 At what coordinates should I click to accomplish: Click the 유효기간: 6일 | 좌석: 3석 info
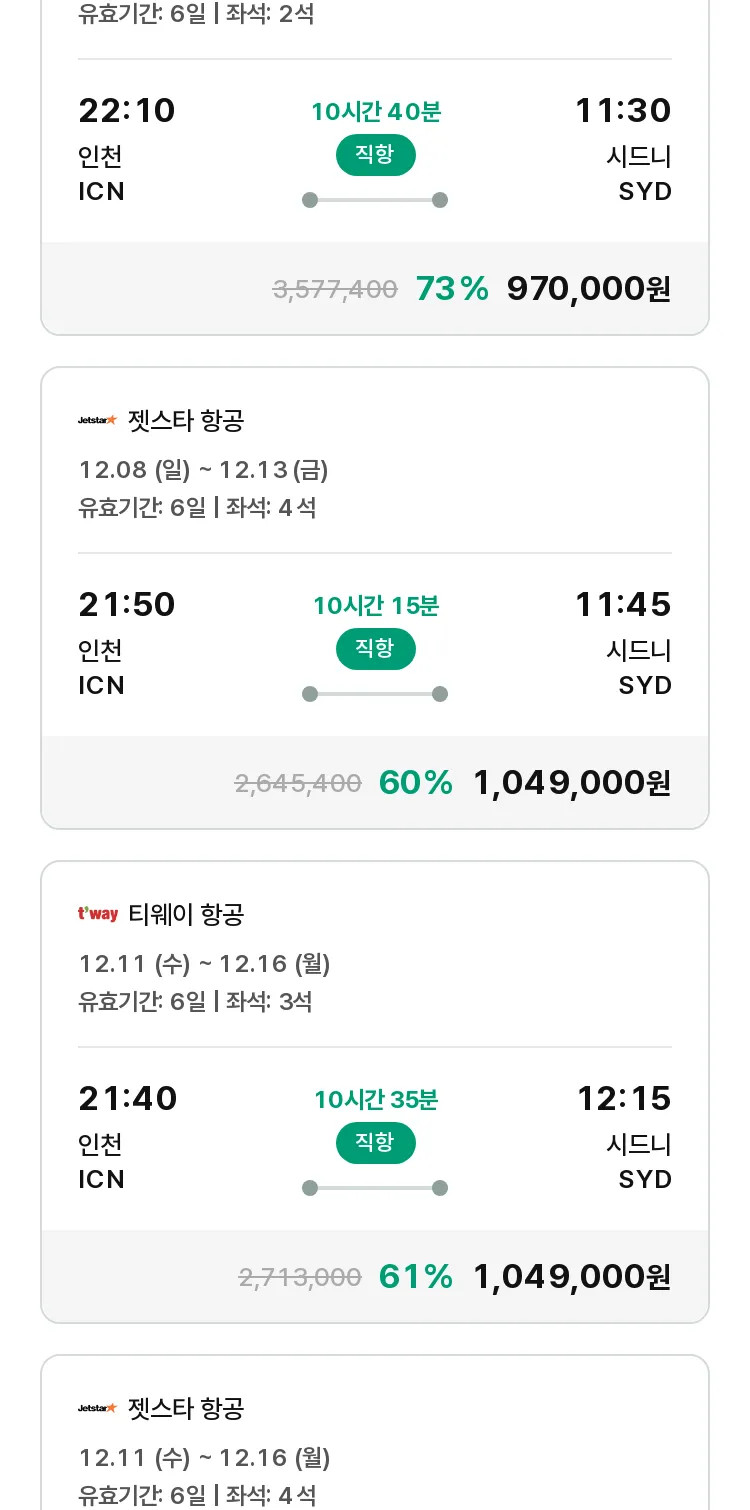coord(195,1002)
